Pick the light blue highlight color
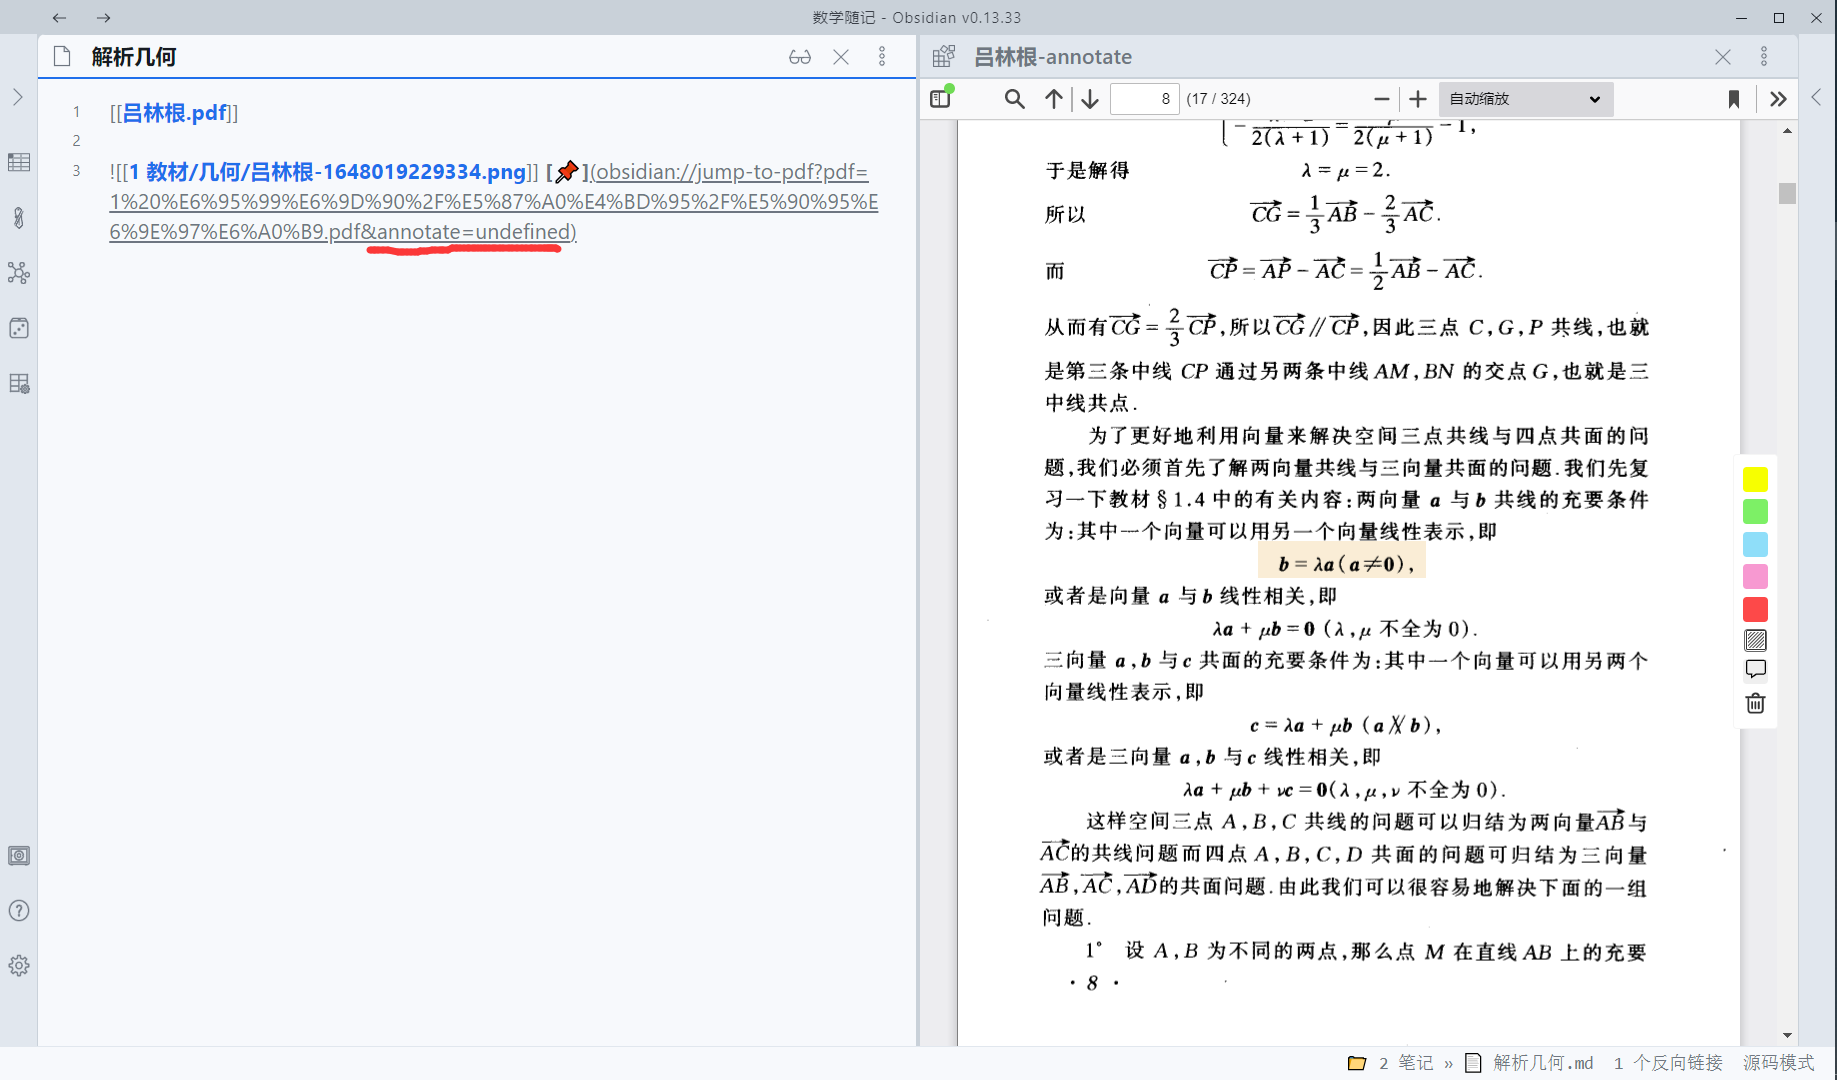The width and height of the screenshot is (1837, 1080). coord(1755,544)
